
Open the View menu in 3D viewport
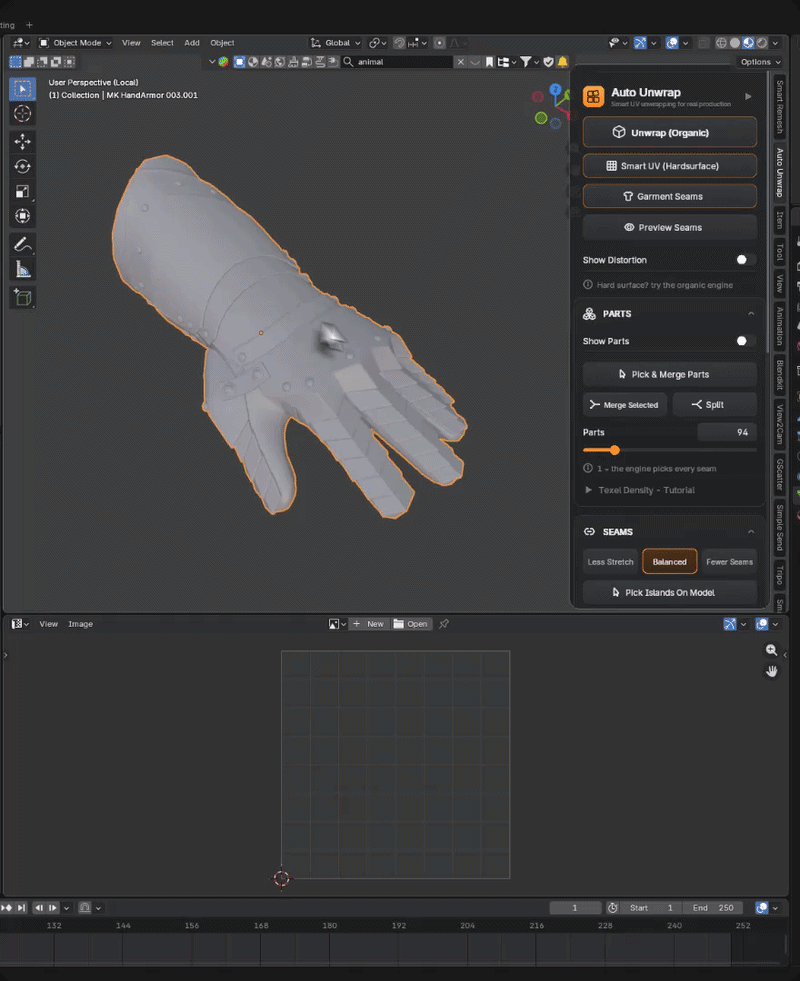131,43
